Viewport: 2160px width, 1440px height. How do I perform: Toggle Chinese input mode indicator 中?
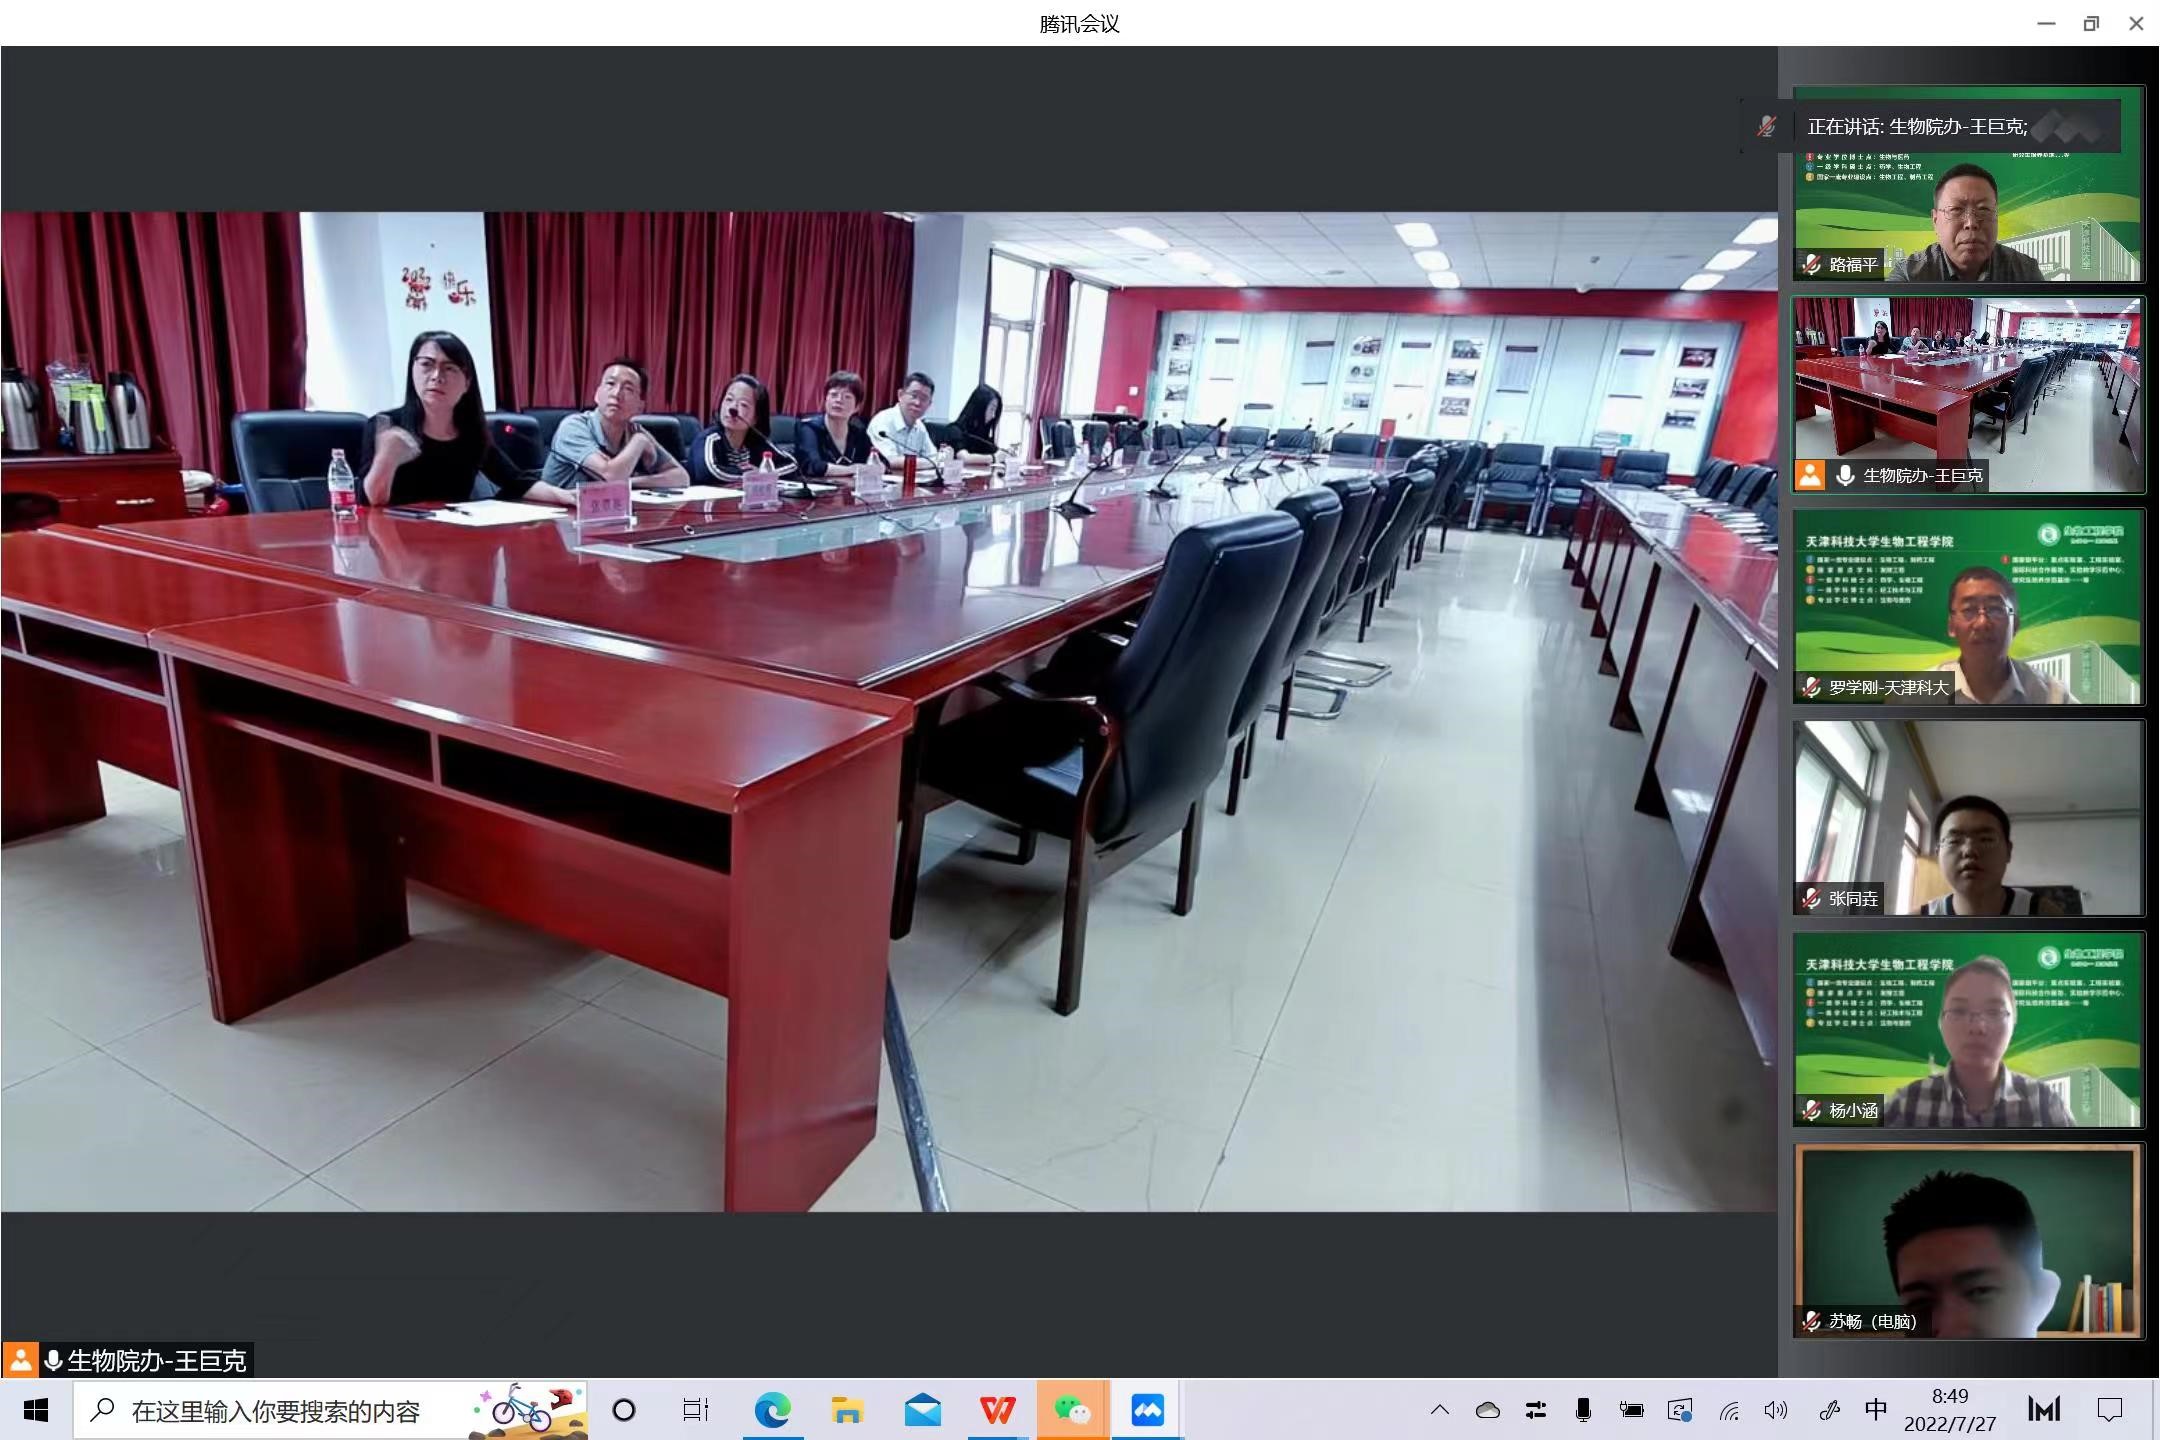pos(1876,1410)
